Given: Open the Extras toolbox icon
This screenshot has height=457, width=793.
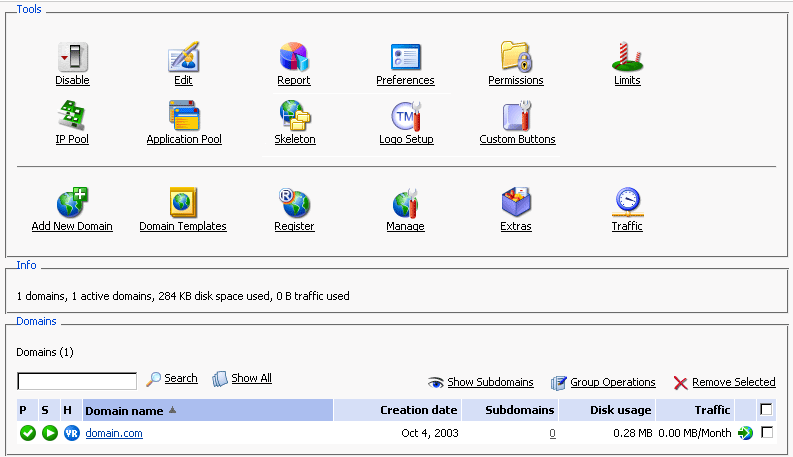Looking at the screenshot, I should click(516, 203).
